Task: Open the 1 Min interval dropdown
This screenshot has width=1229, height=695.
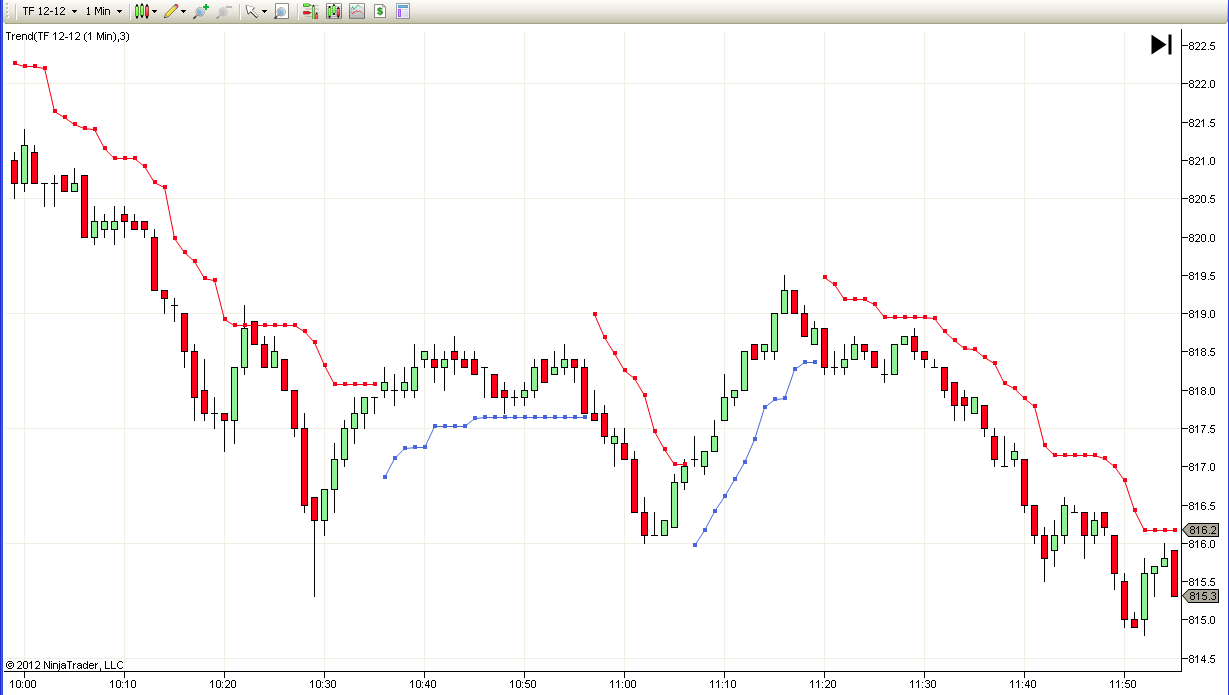Action: (103, 12)
